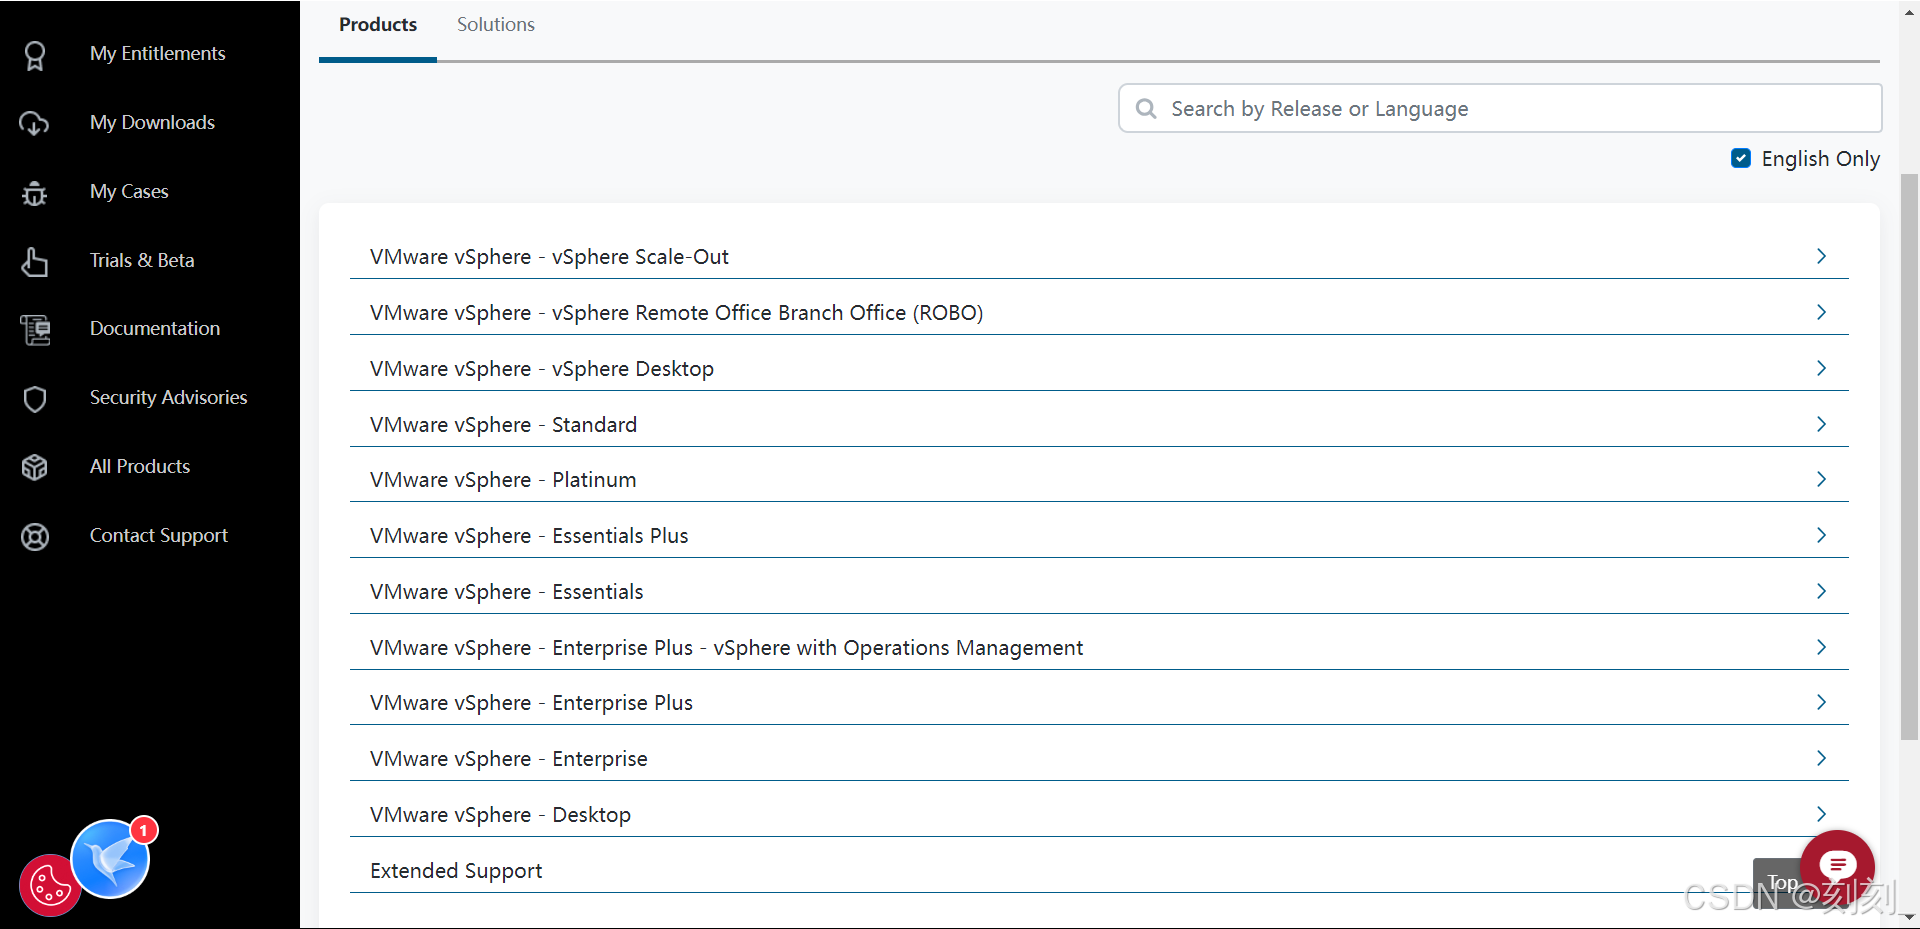Select VMware vSphere - Essentials text
Viewport: 1920px width, 929px height.
(507, 592)
